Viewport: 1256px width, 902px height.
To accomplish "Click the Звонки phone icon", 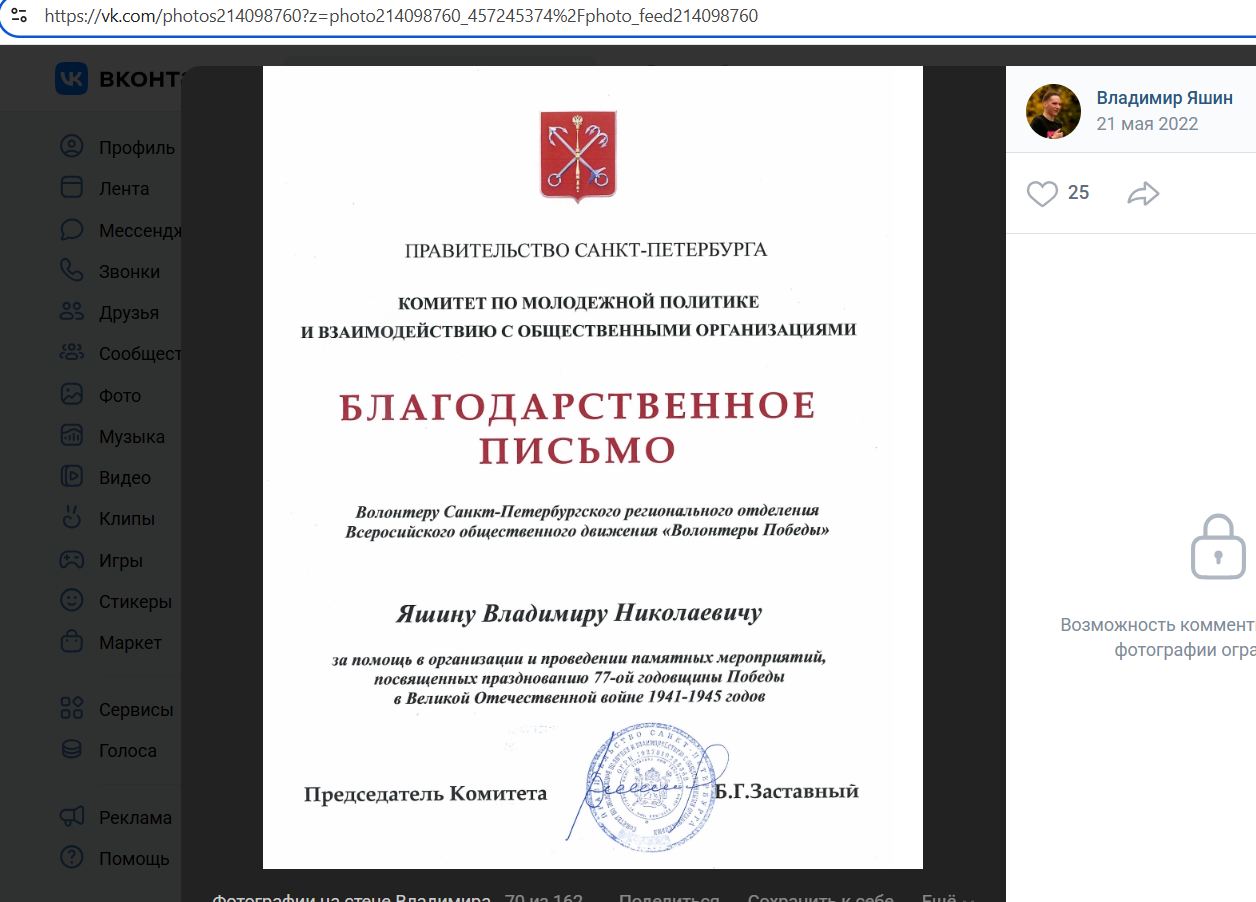I will [x=72, y=271].
